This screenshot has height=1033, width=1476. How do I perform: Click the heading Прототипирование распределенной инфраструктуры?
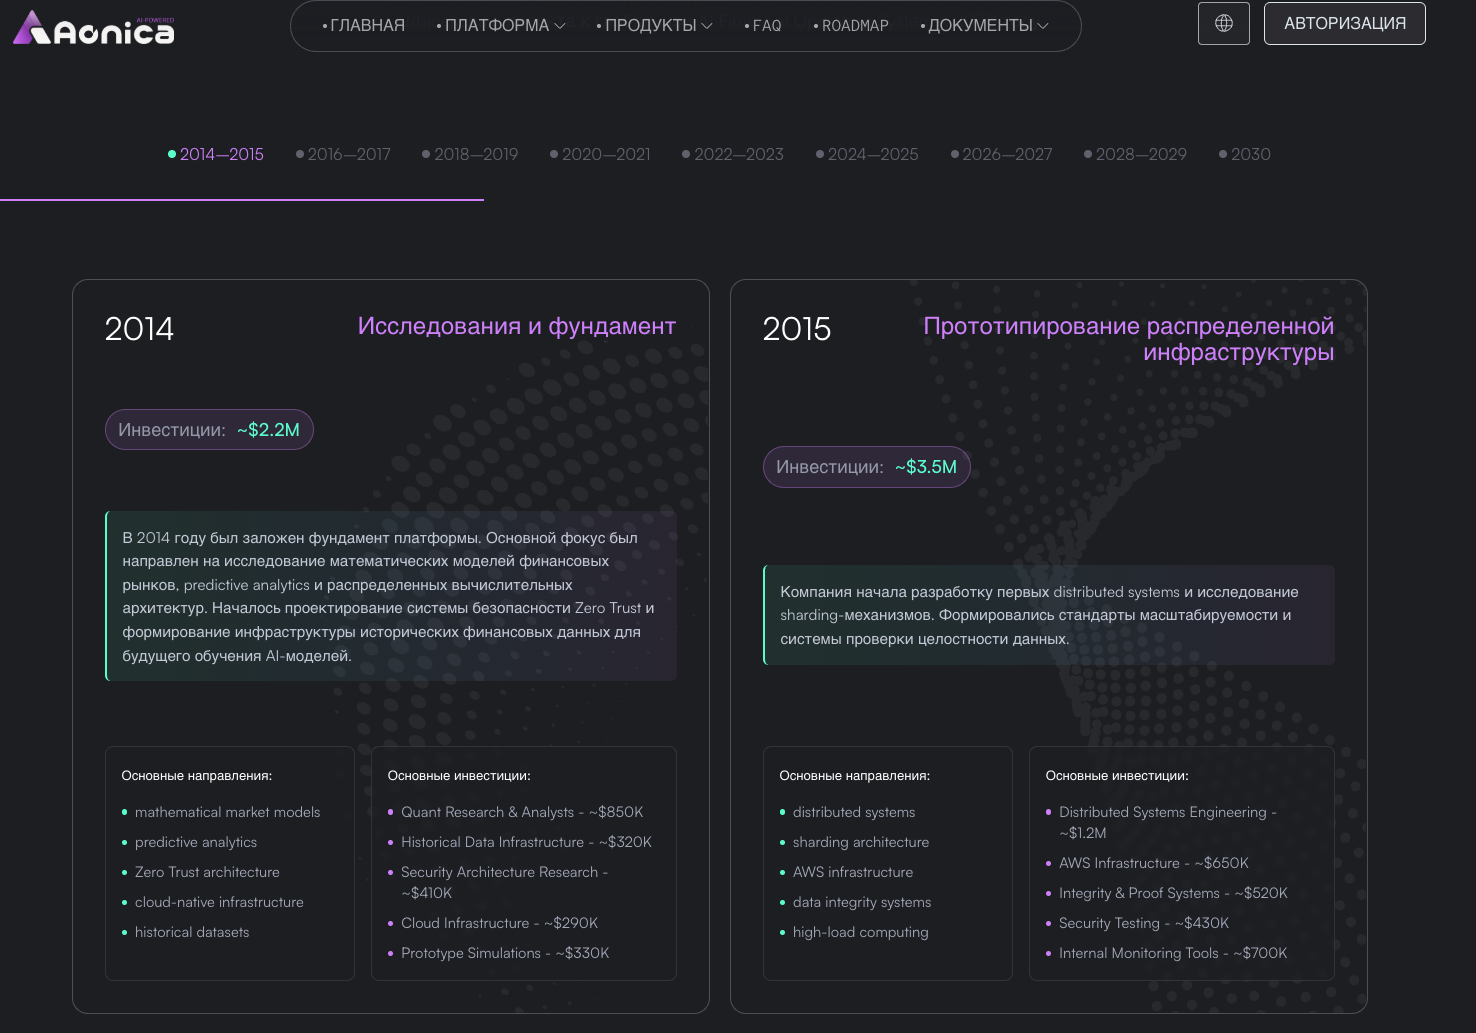tap(1129, 339)
